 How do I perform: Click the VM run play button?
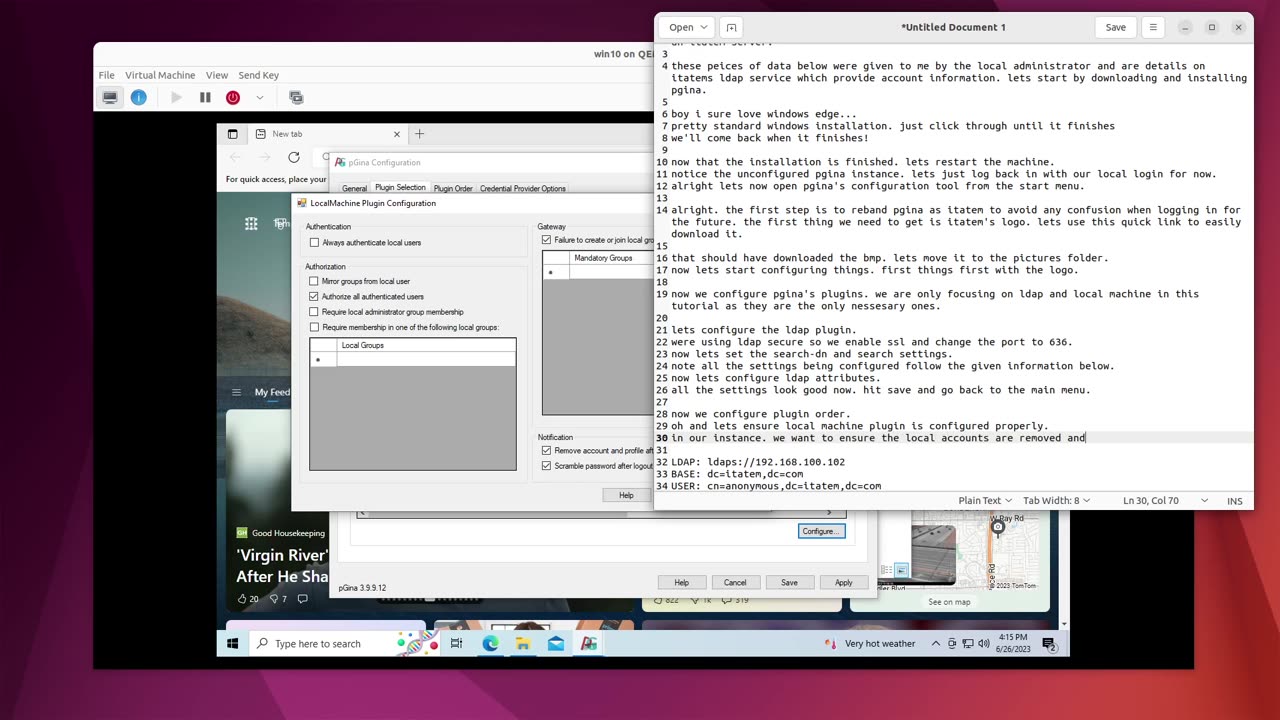click(x=177, y=97)
